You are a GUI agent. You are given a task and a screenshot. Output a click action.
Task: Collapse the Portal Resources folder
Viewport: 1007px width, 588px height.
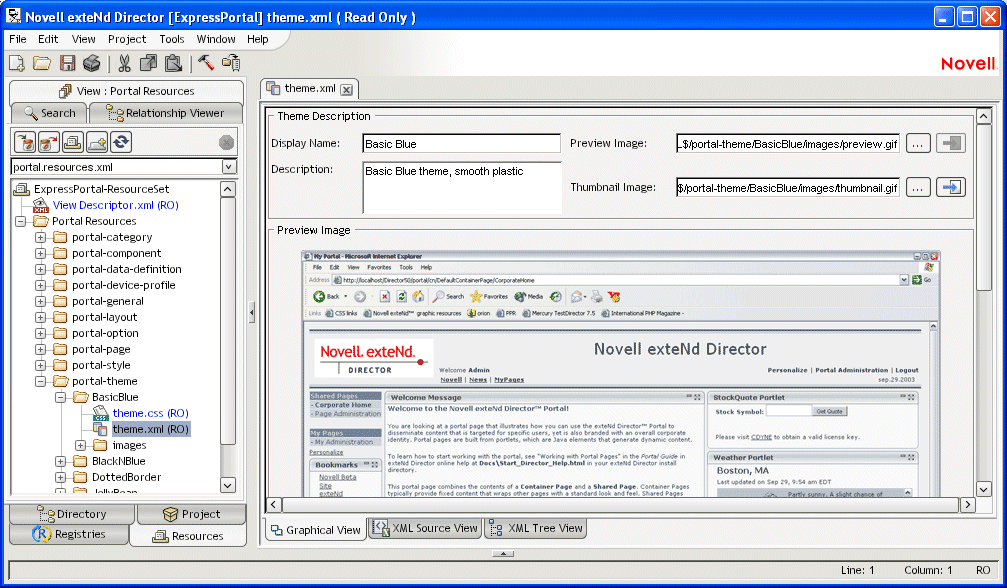[x=21, y=221]
